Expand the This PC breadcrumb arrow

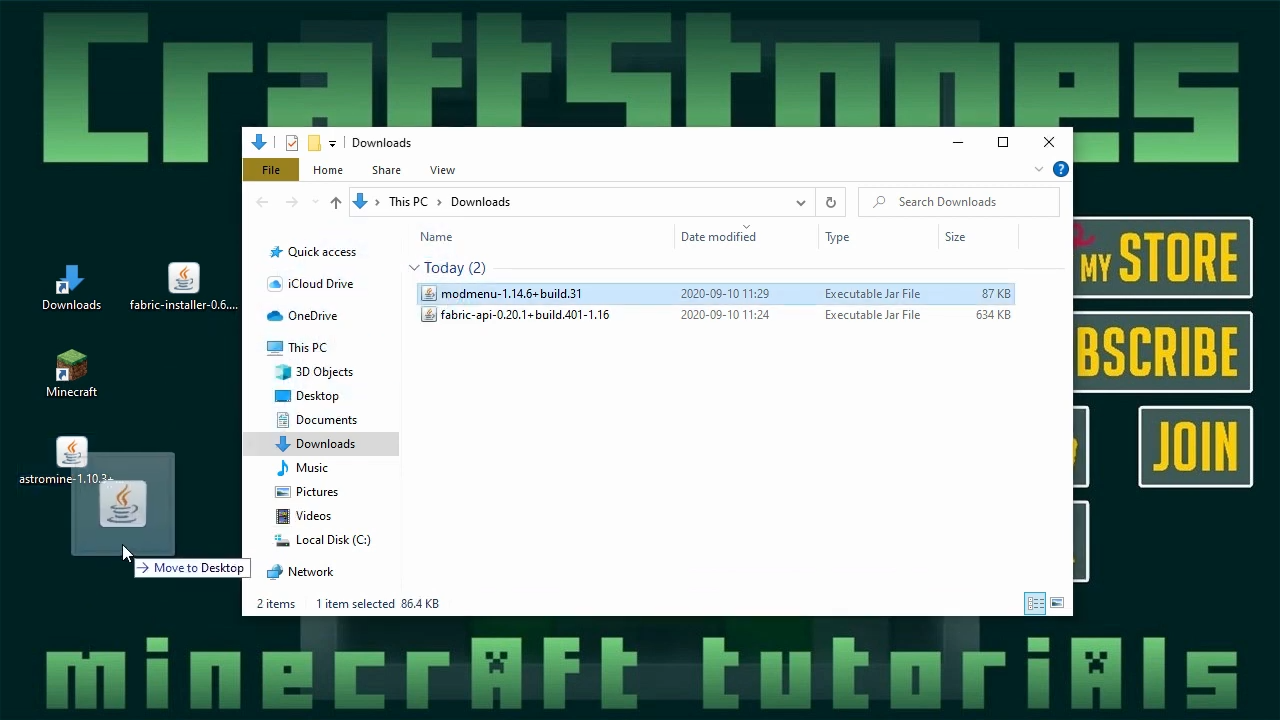tap(439, 202)
